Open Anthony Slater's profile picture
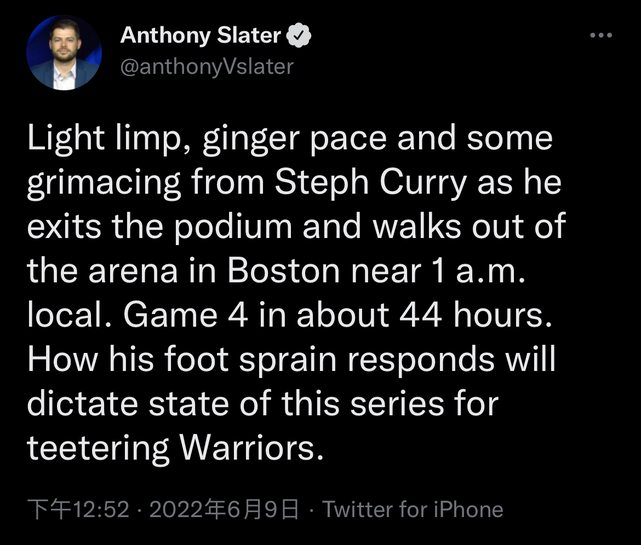641x545 pixels. [63, 53]
